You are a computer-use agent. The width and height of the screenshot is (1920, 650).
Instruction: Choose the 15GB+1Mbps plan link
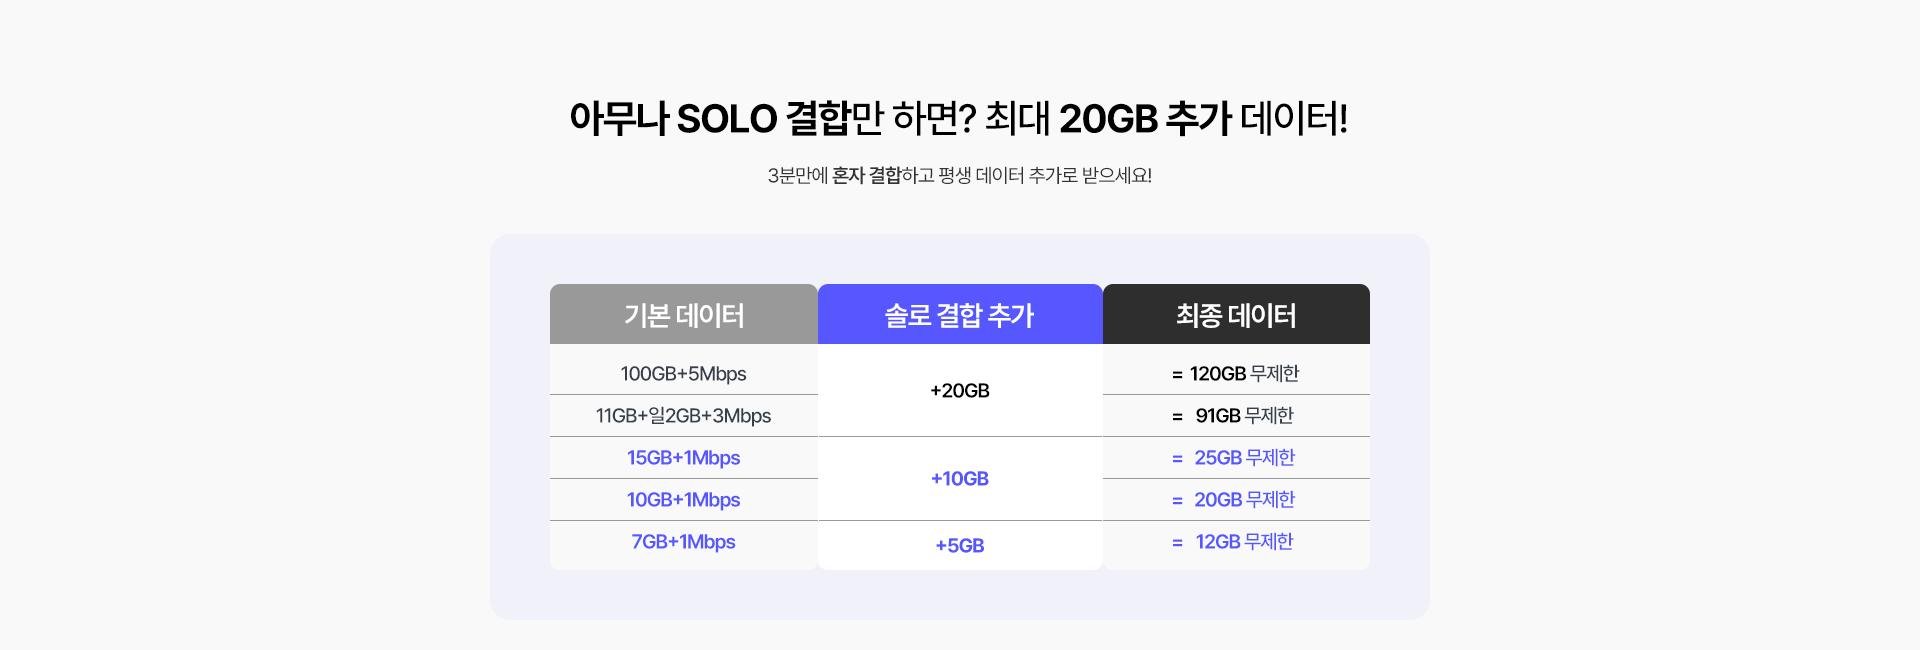click(x=684, y=457)
